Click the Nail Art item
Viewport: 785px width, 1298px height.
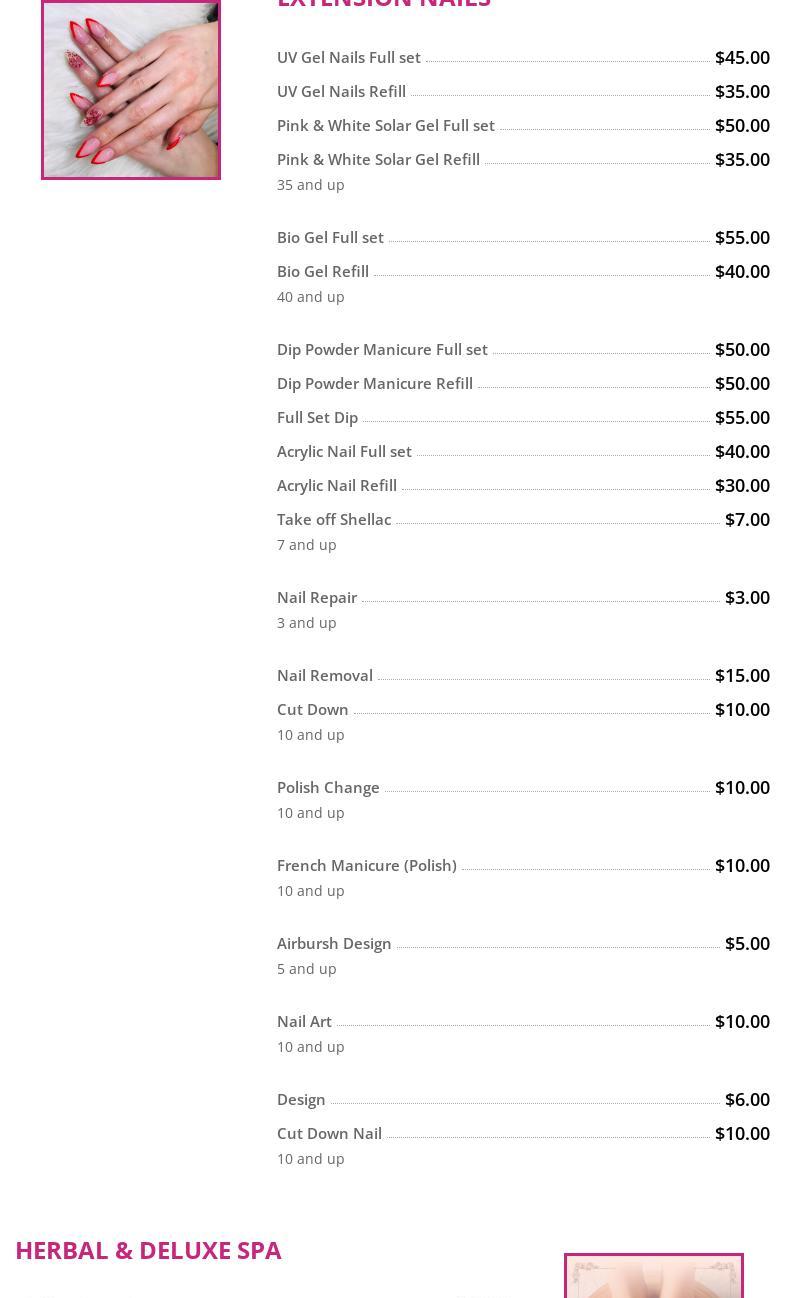click(x=304, y=1022)
